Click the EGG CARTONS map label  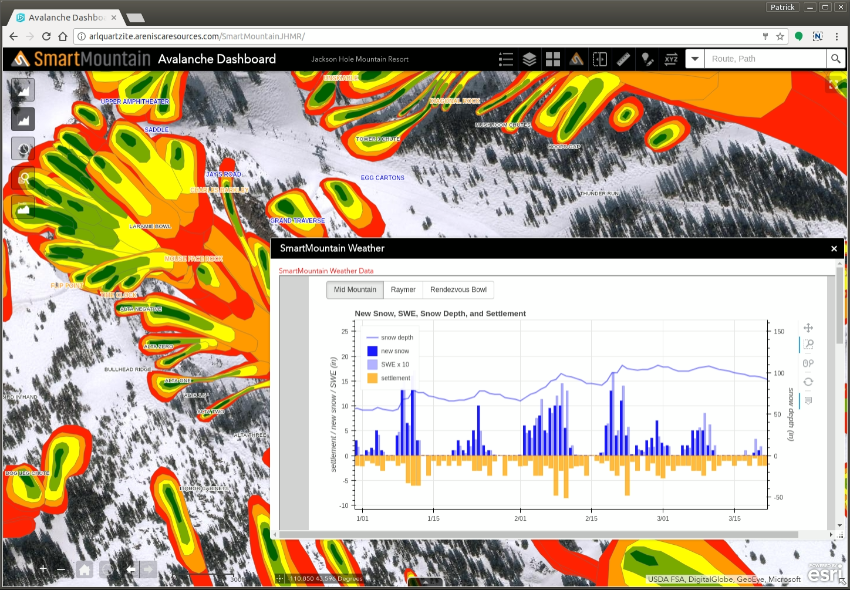coord(382,178)
